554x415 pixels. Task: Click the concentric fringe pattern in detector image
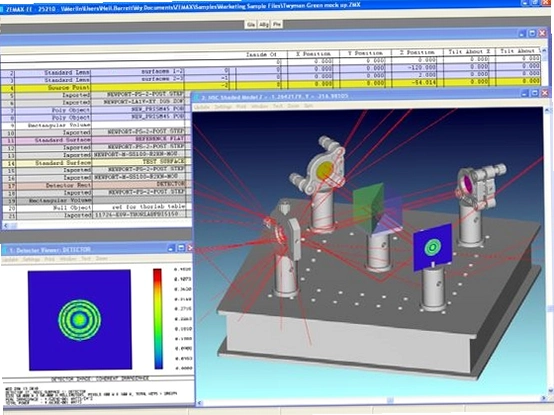(x=79, y=320)
